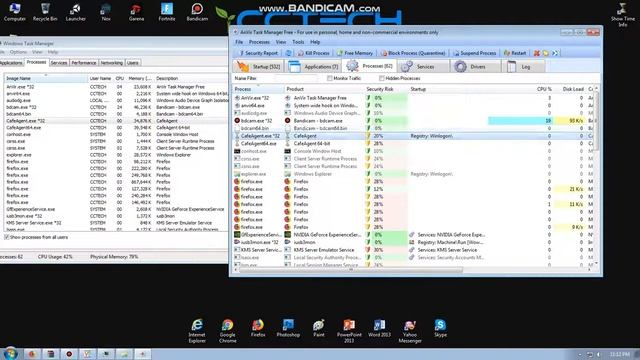
Task: Select iusb3mon.exe *32 row in AnVir
Action: pos(413,242)
